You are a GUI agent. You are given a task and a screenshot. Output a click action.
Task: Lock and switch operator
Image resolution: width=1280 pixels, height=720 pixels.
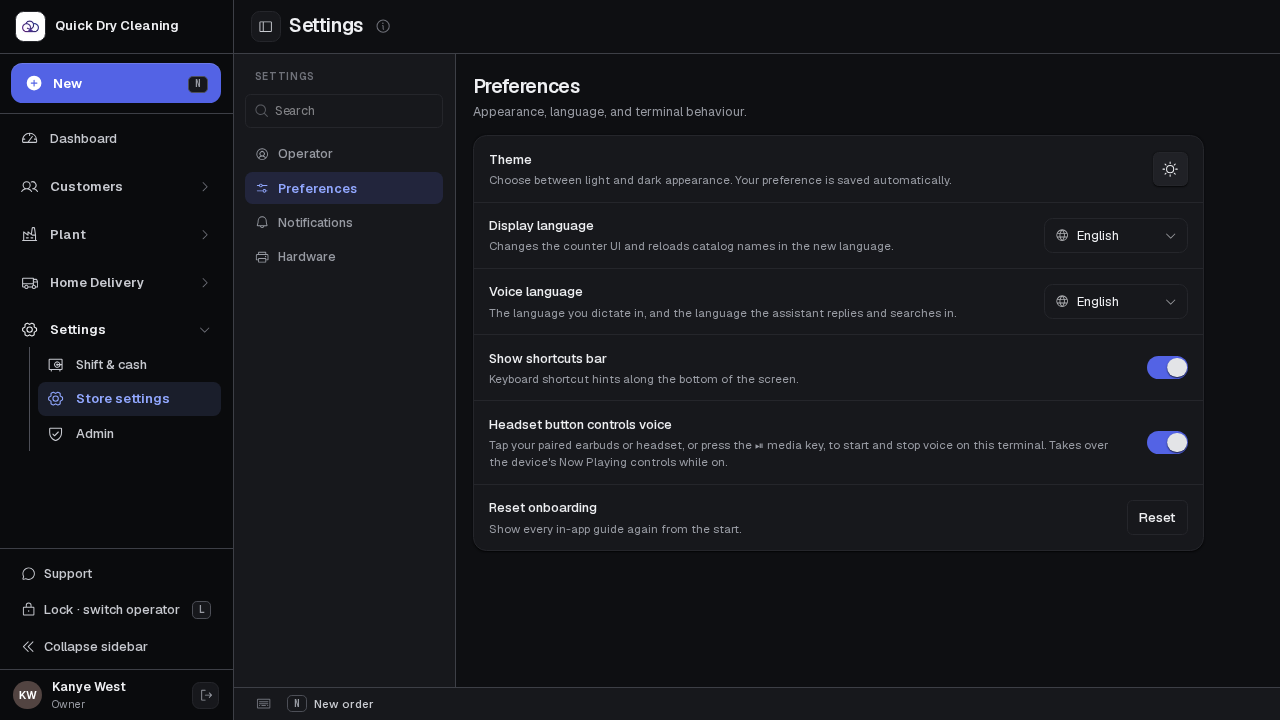116,610
